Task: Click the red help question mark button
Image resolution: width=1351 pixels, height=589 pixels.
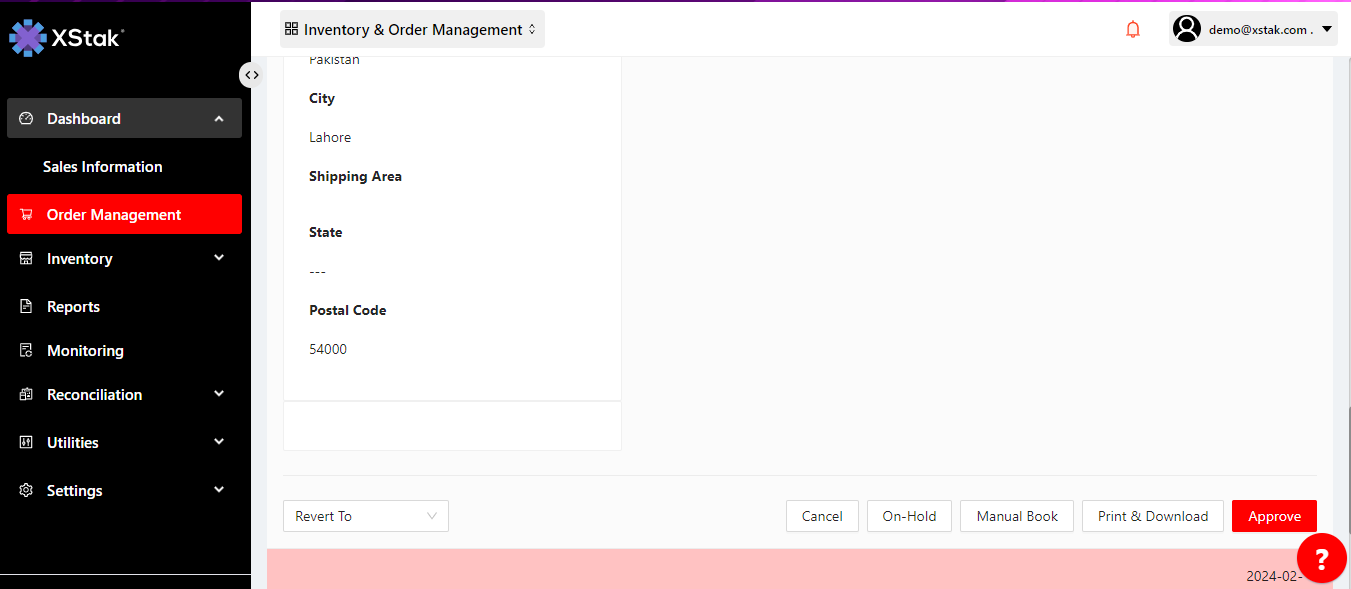Action: click(1321, 559)
